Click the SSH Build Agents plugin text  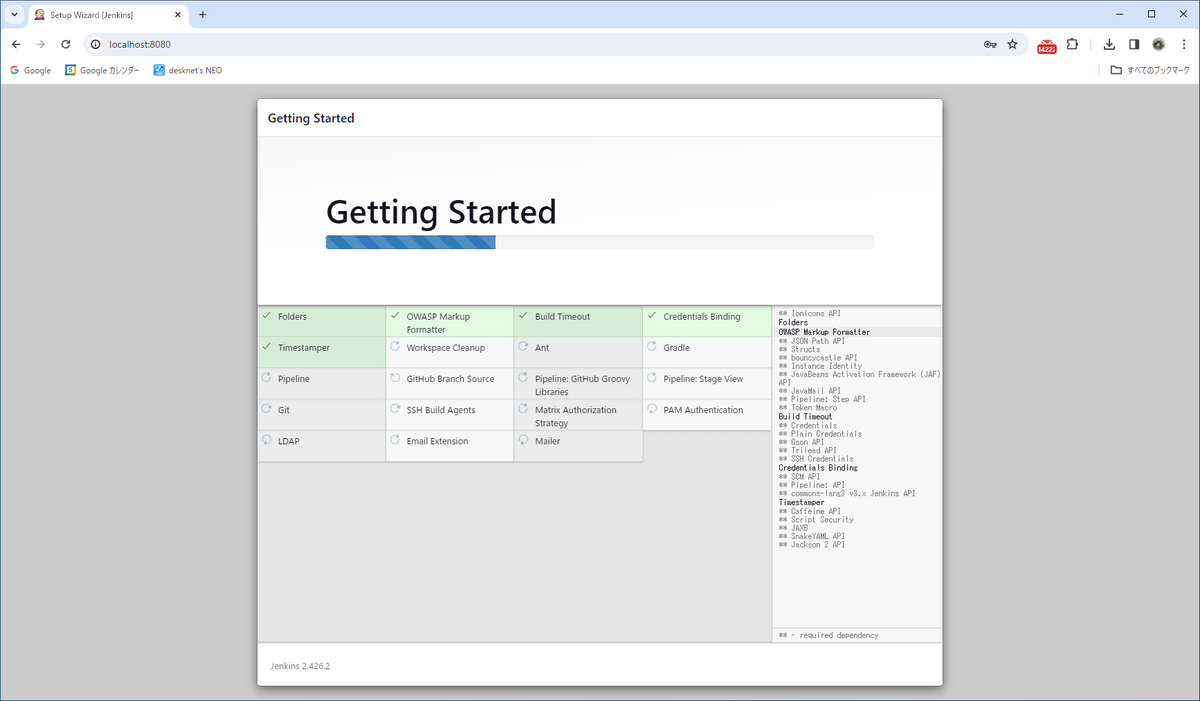[441, 410]
